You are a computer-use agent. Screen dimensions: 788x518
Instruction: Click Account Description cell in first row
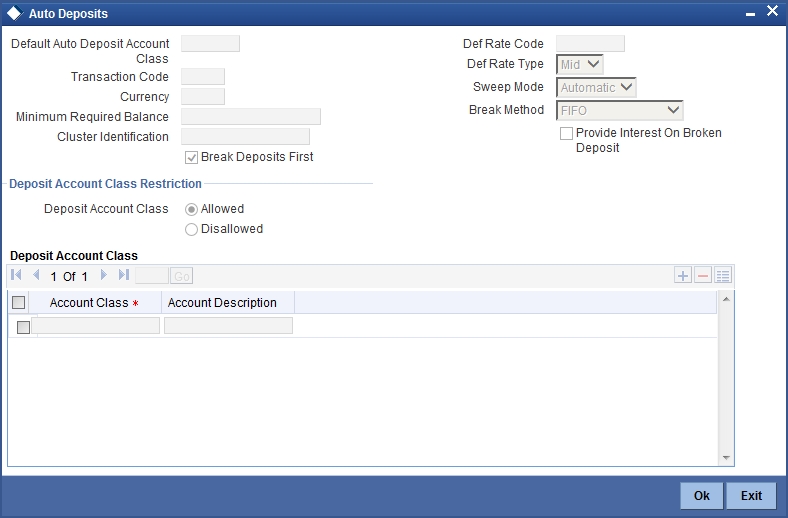pos(228,326)
